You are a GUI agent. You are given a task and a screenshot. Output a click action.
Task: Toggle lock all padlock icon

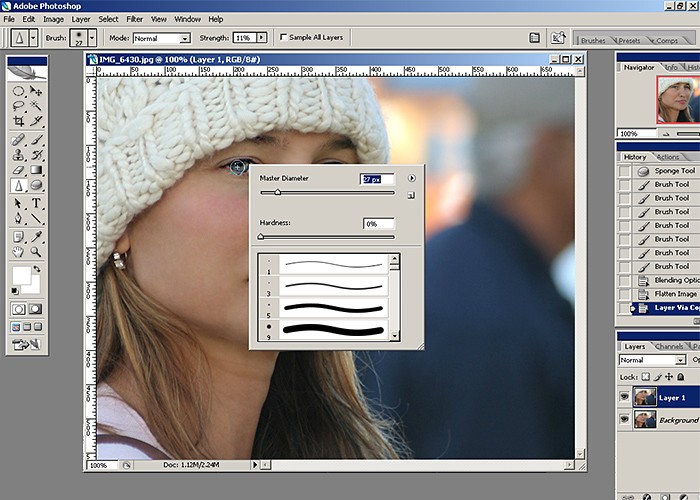(x=680, y=377)
